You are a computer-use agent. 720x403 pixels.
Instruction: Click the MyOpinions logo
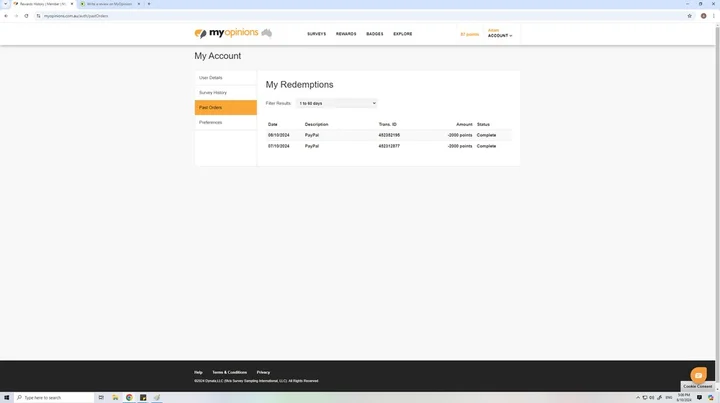tap(232, 33)
